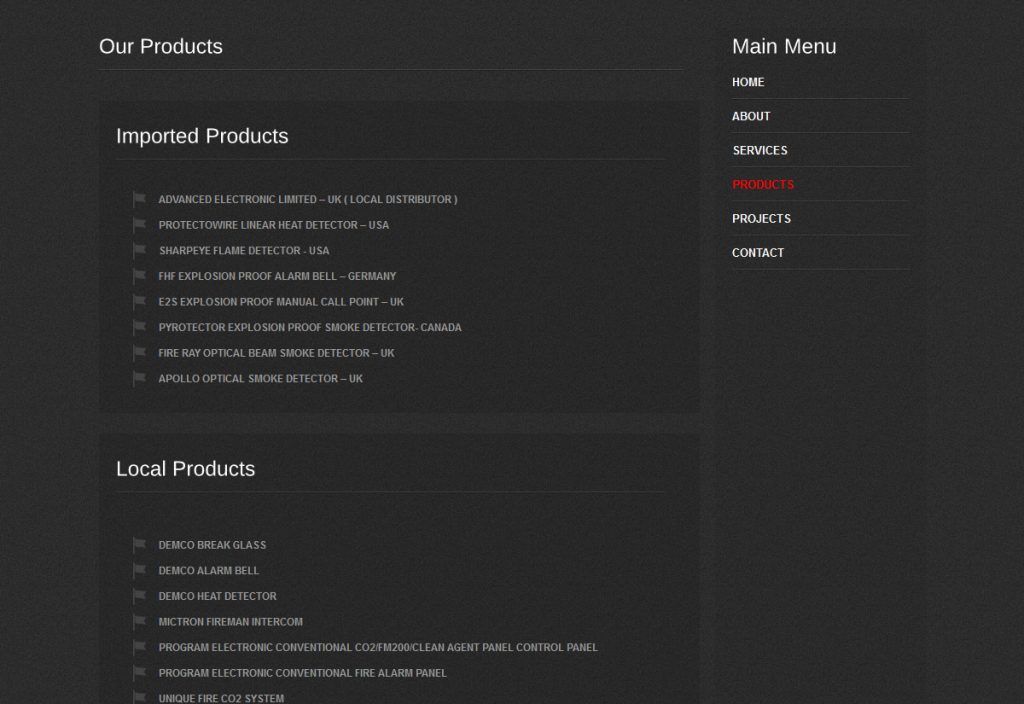Select Fire Ray Optical Beam Smoke Detector

pos(276,353)
